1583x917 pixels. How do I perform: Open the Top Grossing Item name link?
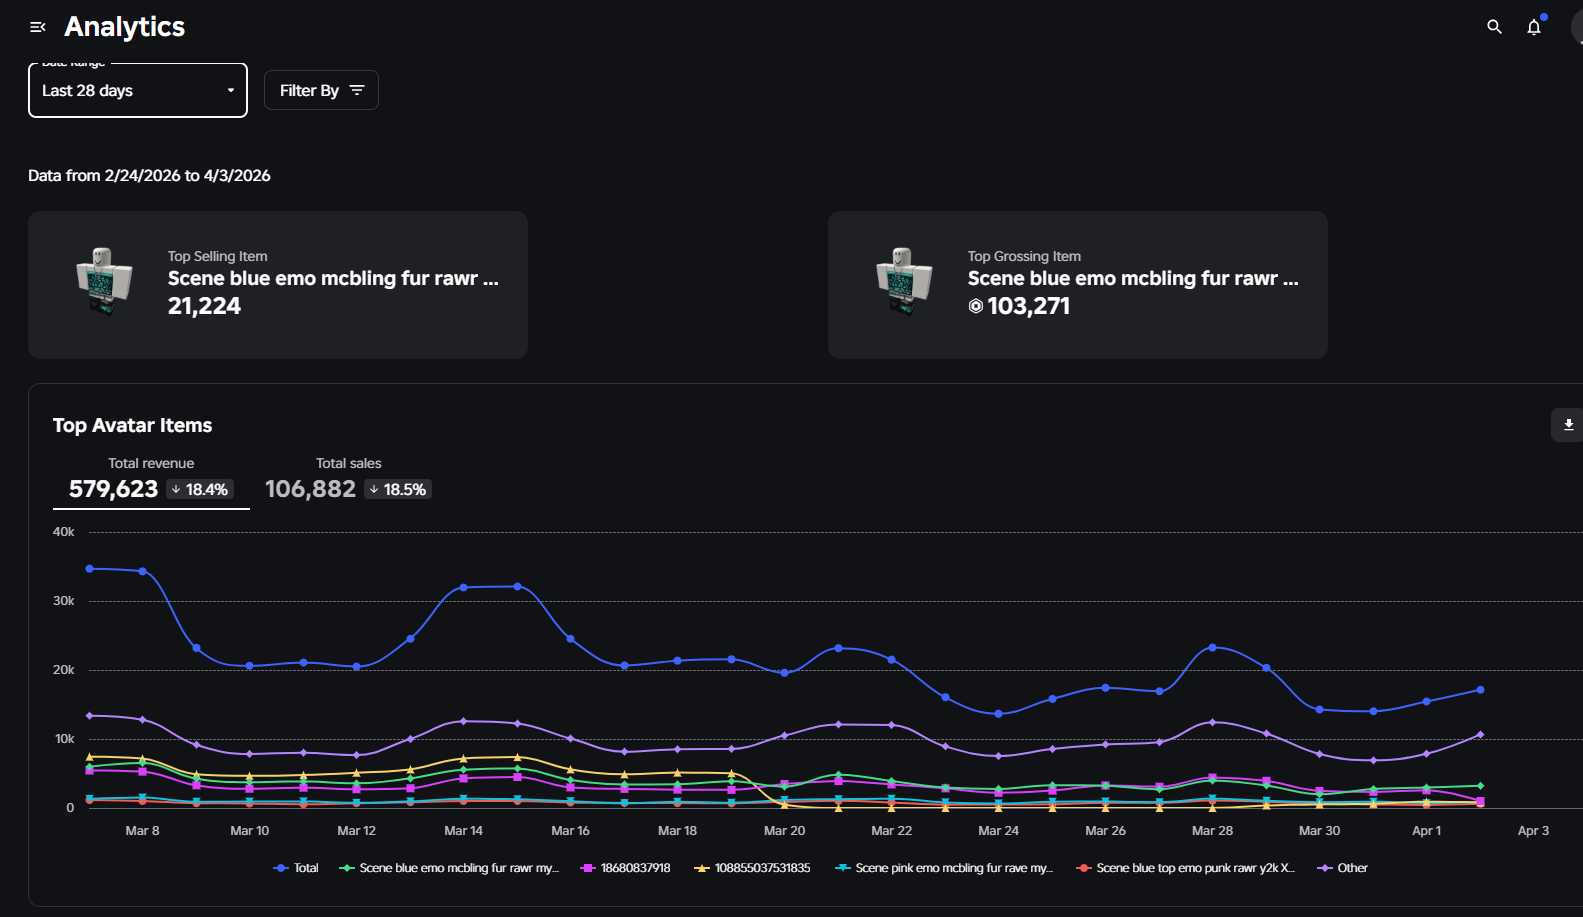tap(1133, 279)
